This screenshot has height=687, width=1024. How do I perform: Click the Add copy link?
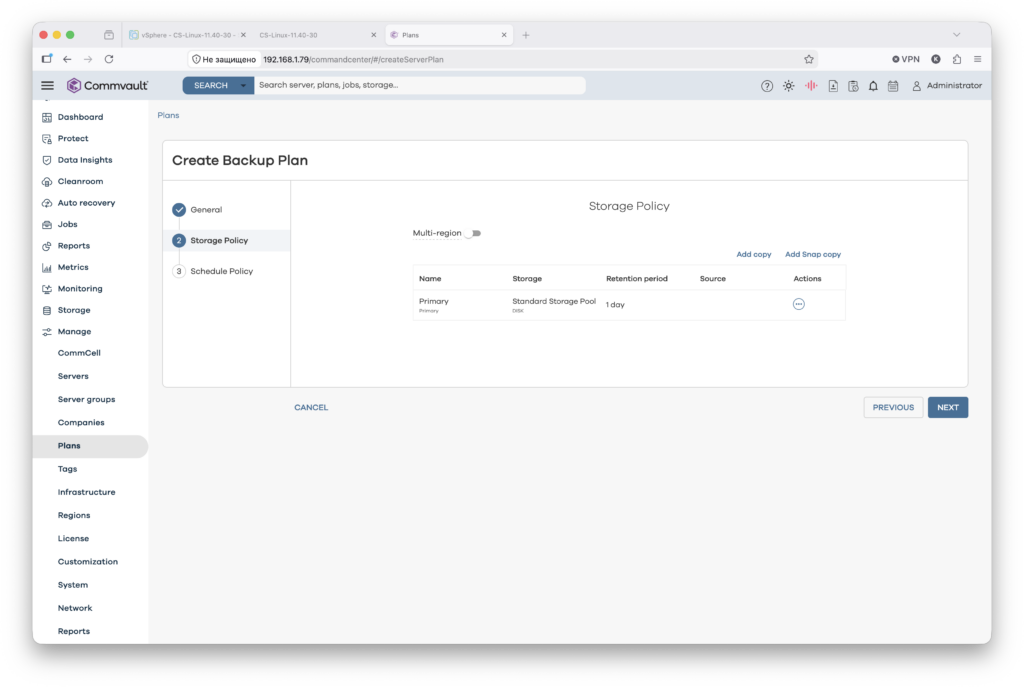[x=754, y=255]
